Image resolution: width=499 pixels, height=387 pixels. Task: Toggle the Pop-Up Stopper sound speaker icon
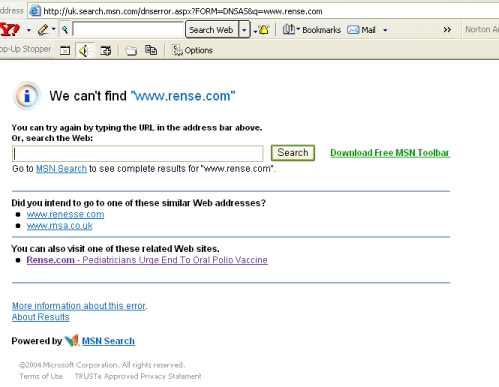coord(85,51)
